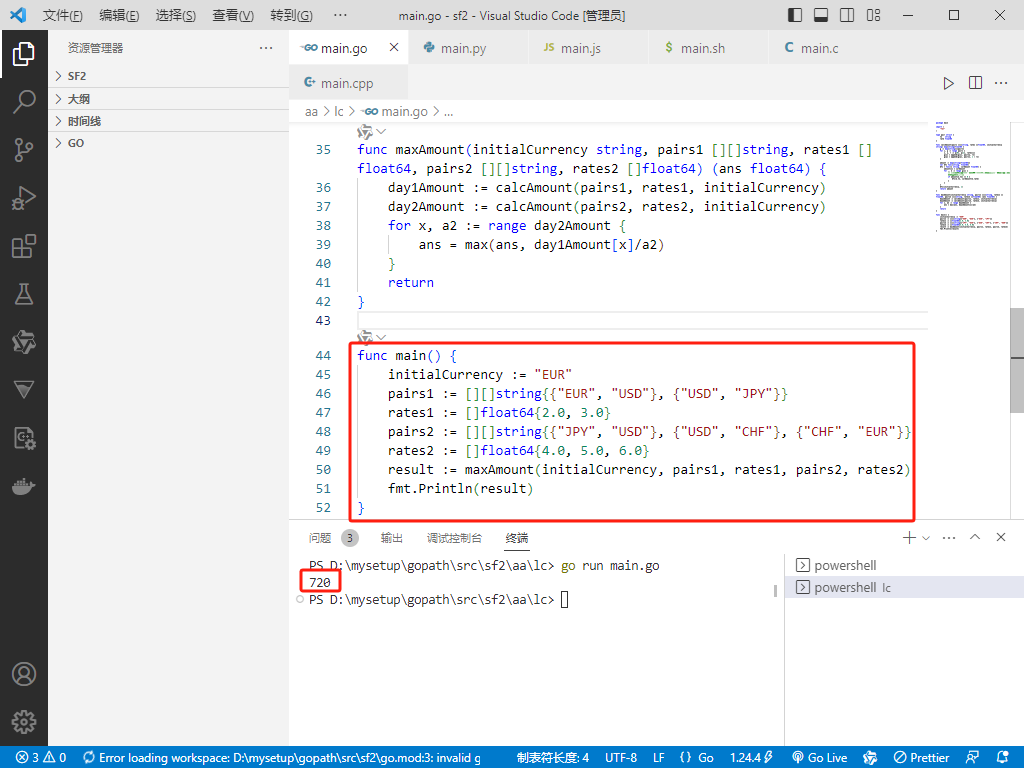Image resolution: width=1024 pixels, height=768 pixels.
Task: Open notifications bell in status bar
Action: tap(1003, 758)
